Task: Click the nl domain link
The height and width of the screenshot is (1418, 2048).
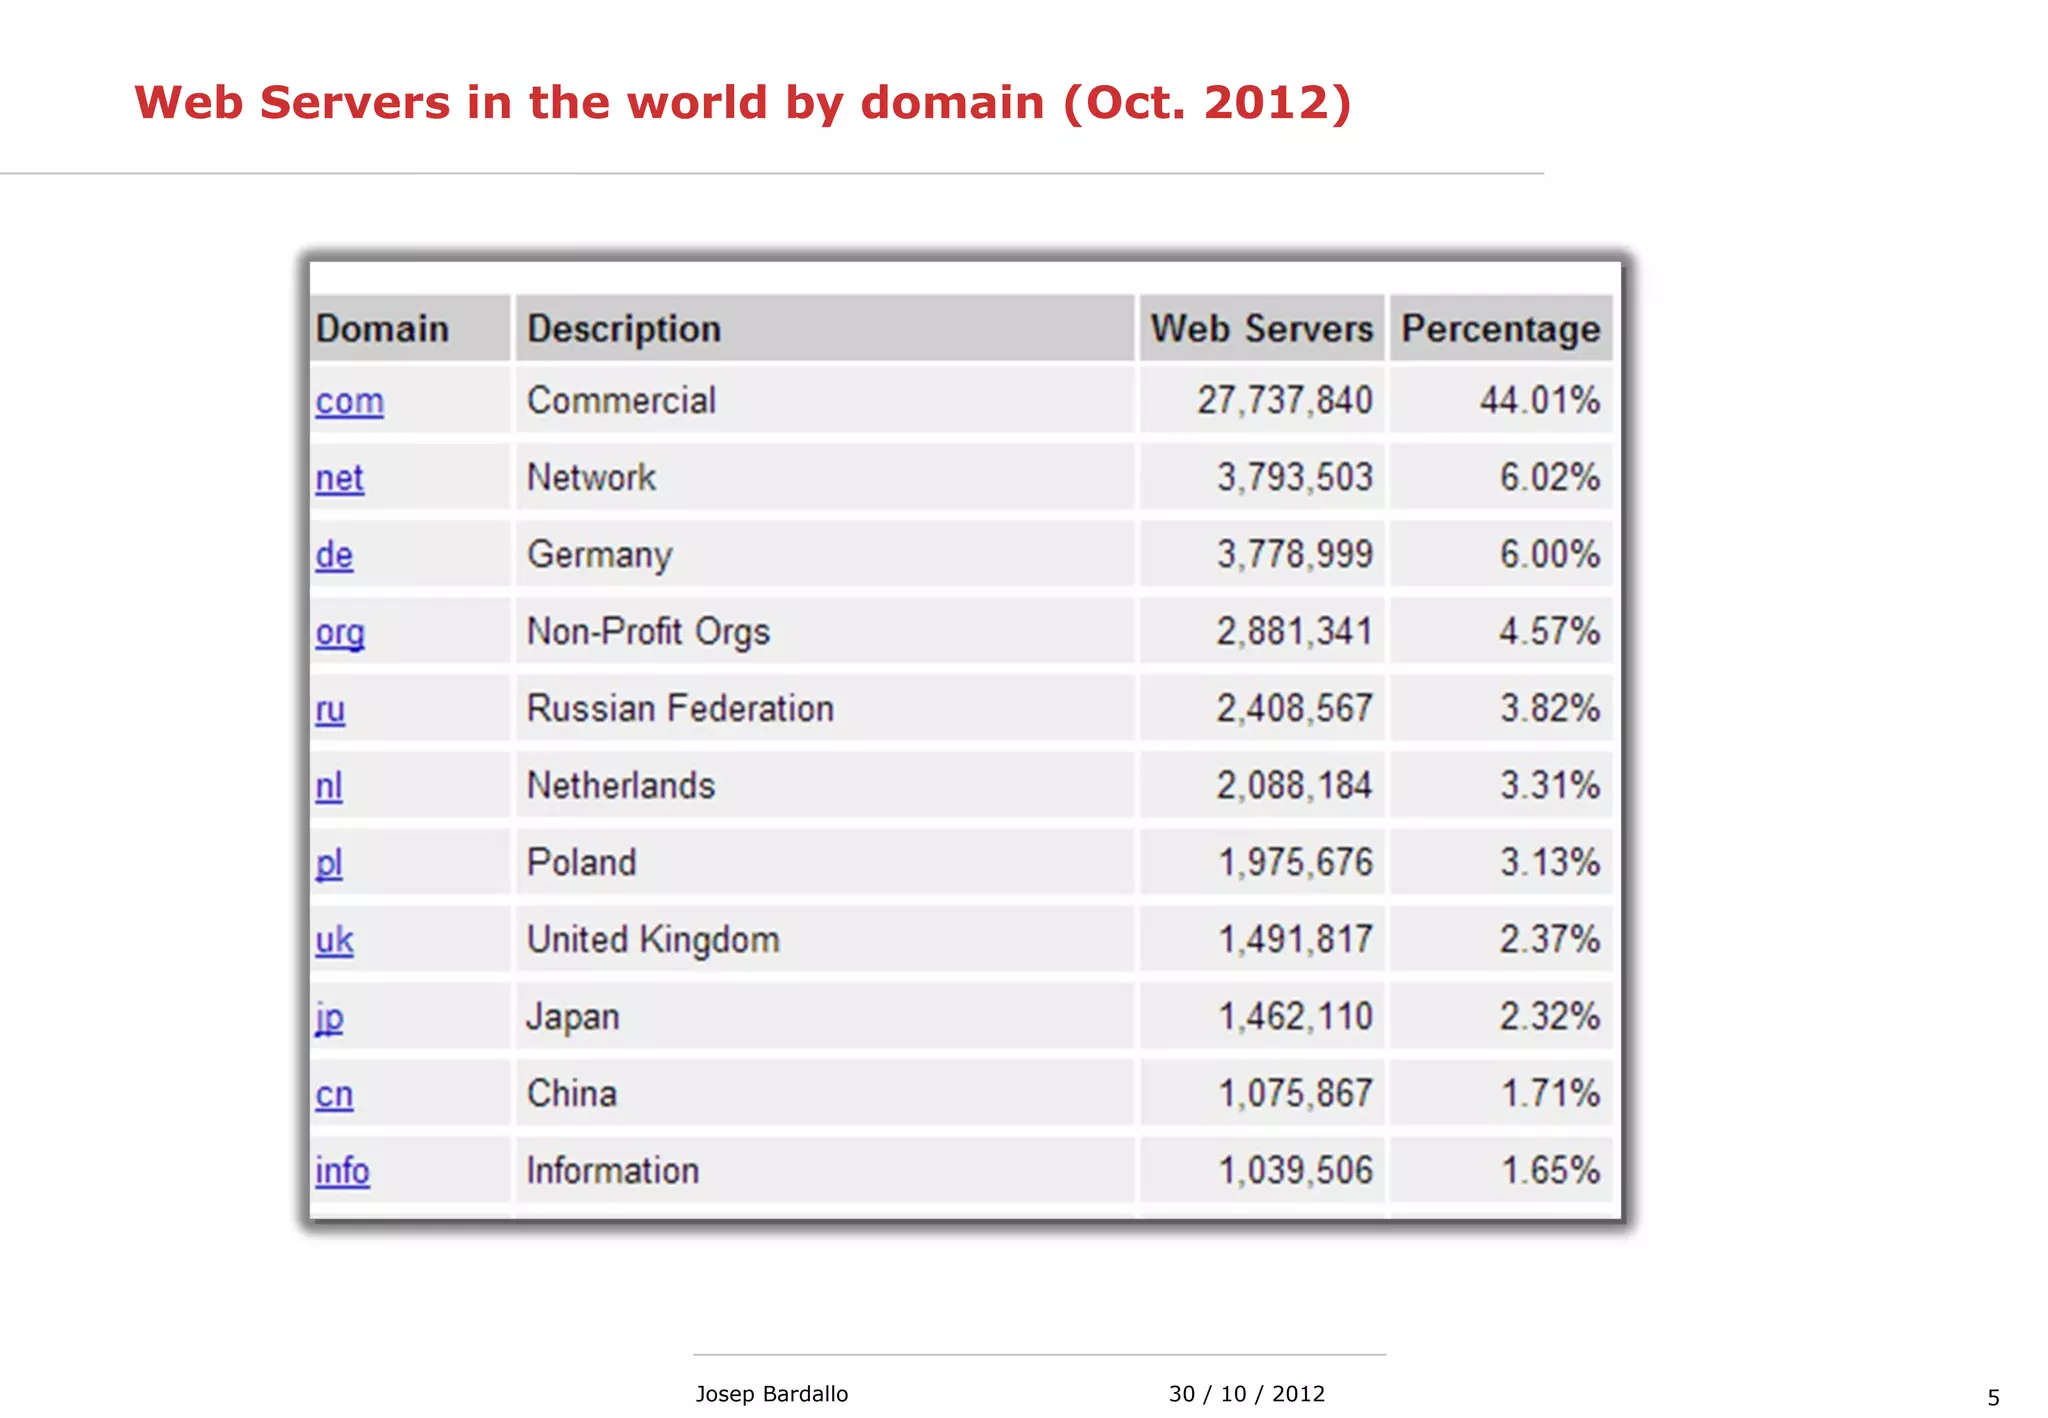Action: [x=329, y=786]
